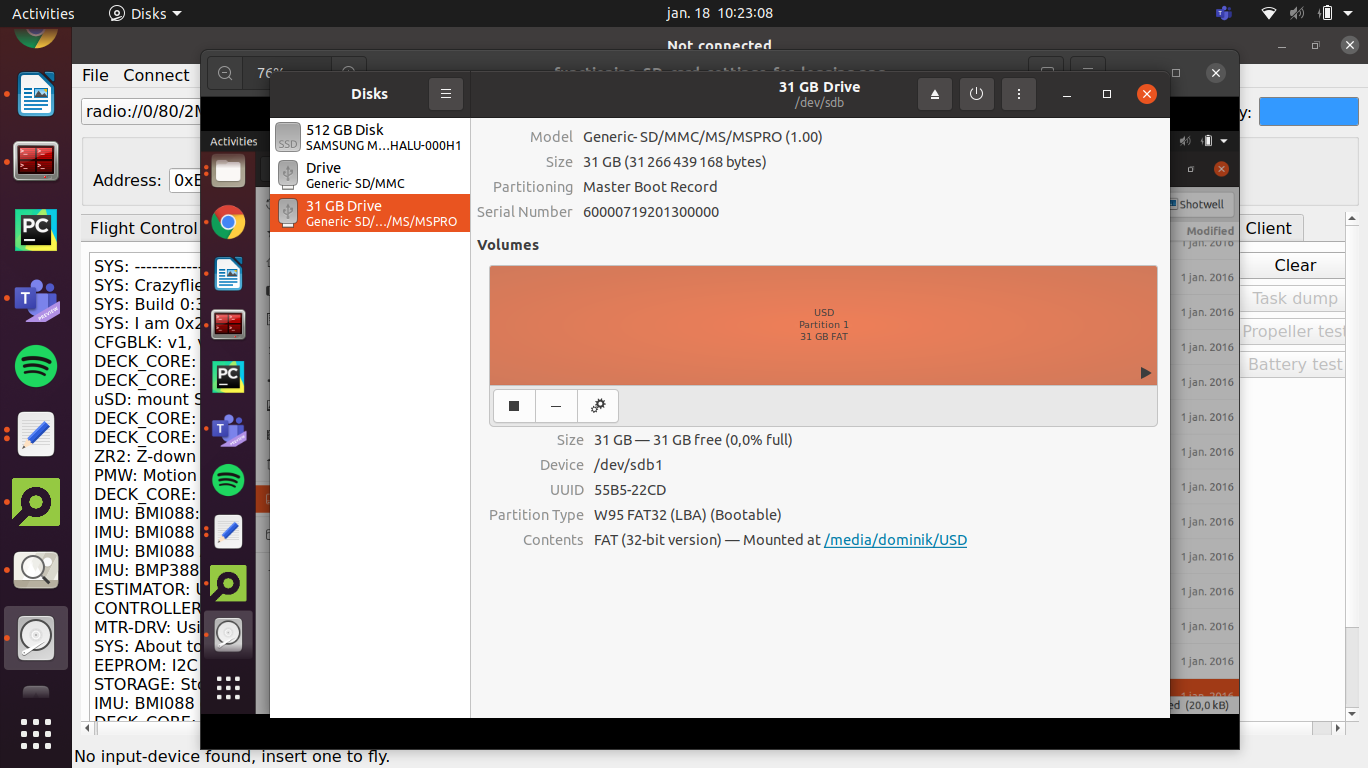This screenshot has height=768, width=1368.
Task: Click the radio:// address field in Crazyflie client
Action: tap(143, 111)
